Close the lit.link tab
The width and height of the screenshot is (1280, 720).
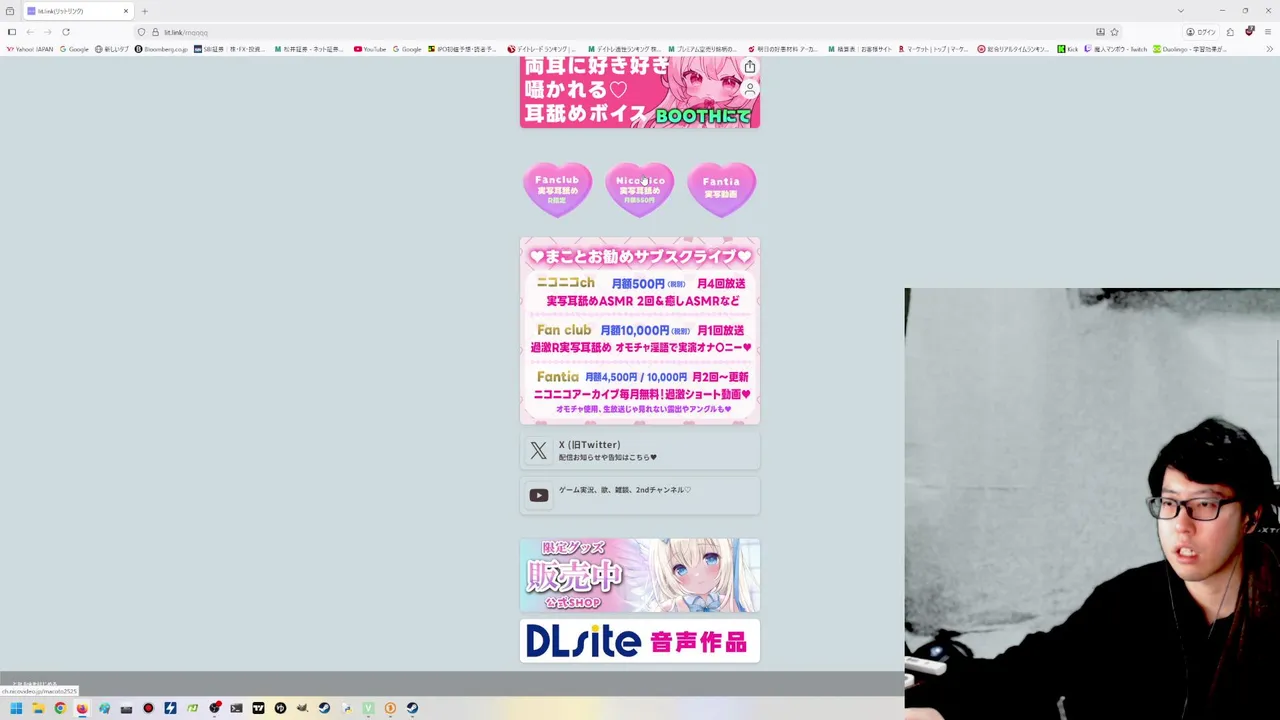[x=126, y=11]
